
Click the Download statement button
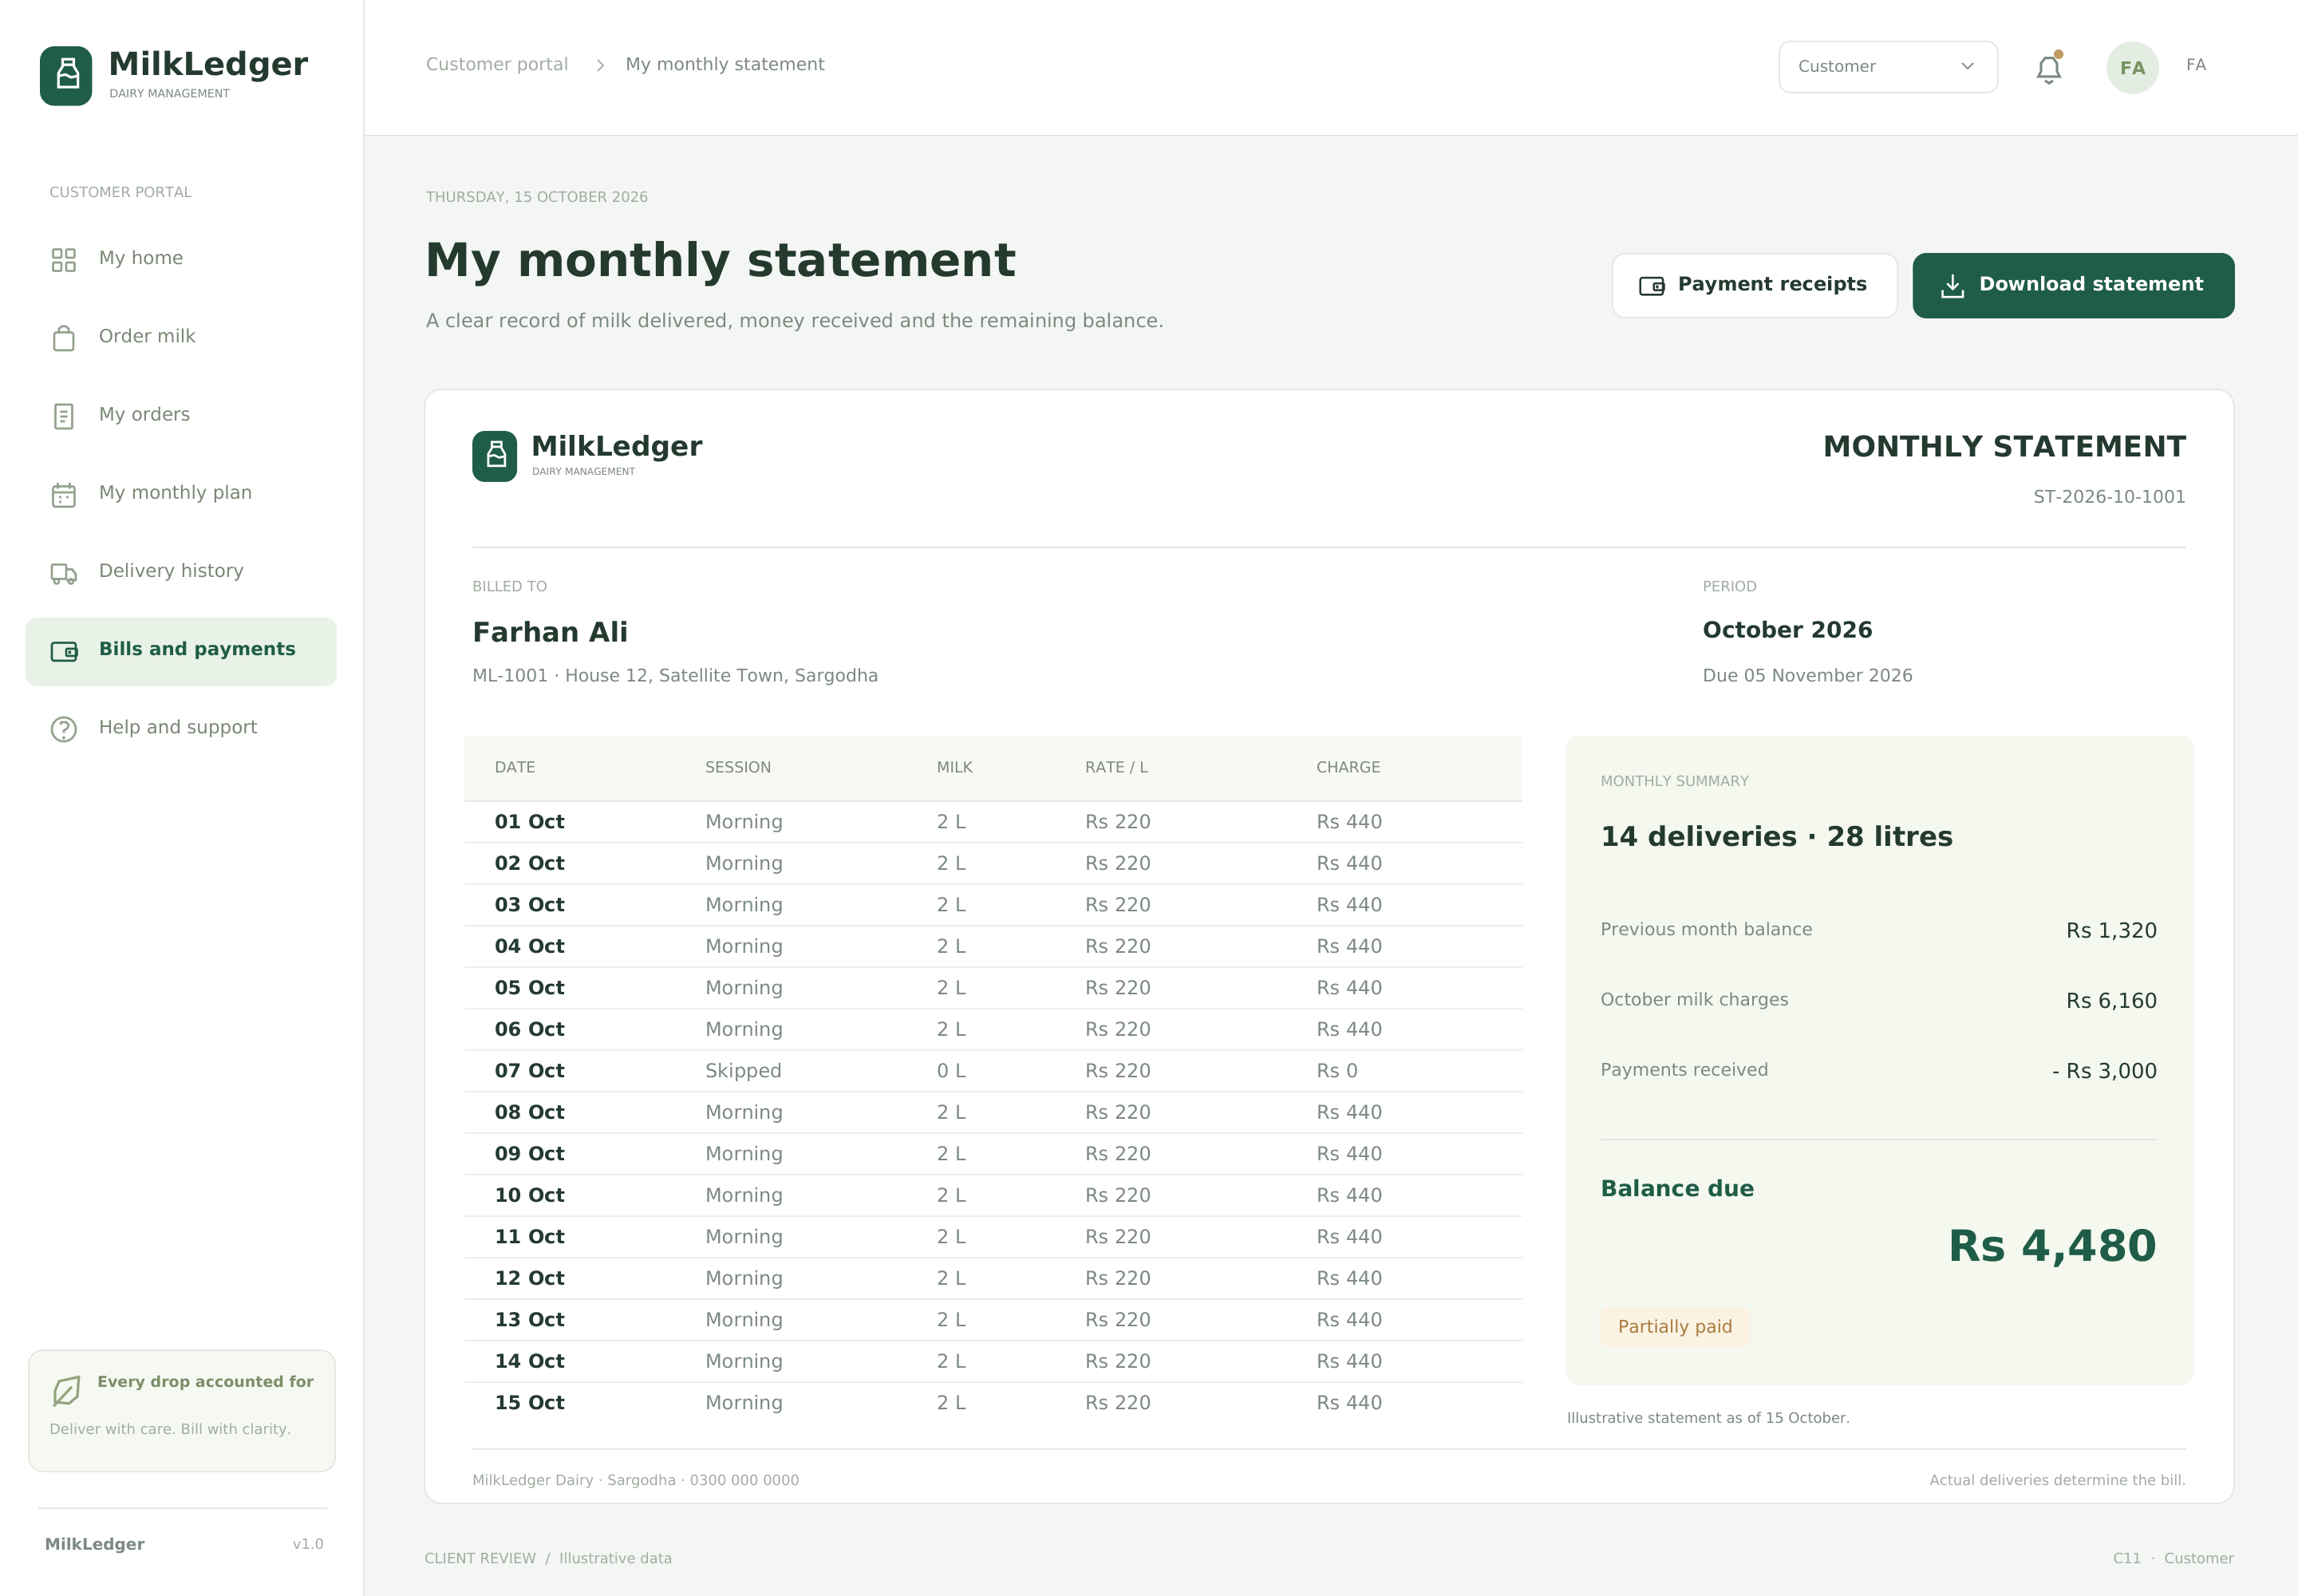tap(2073, 285)
